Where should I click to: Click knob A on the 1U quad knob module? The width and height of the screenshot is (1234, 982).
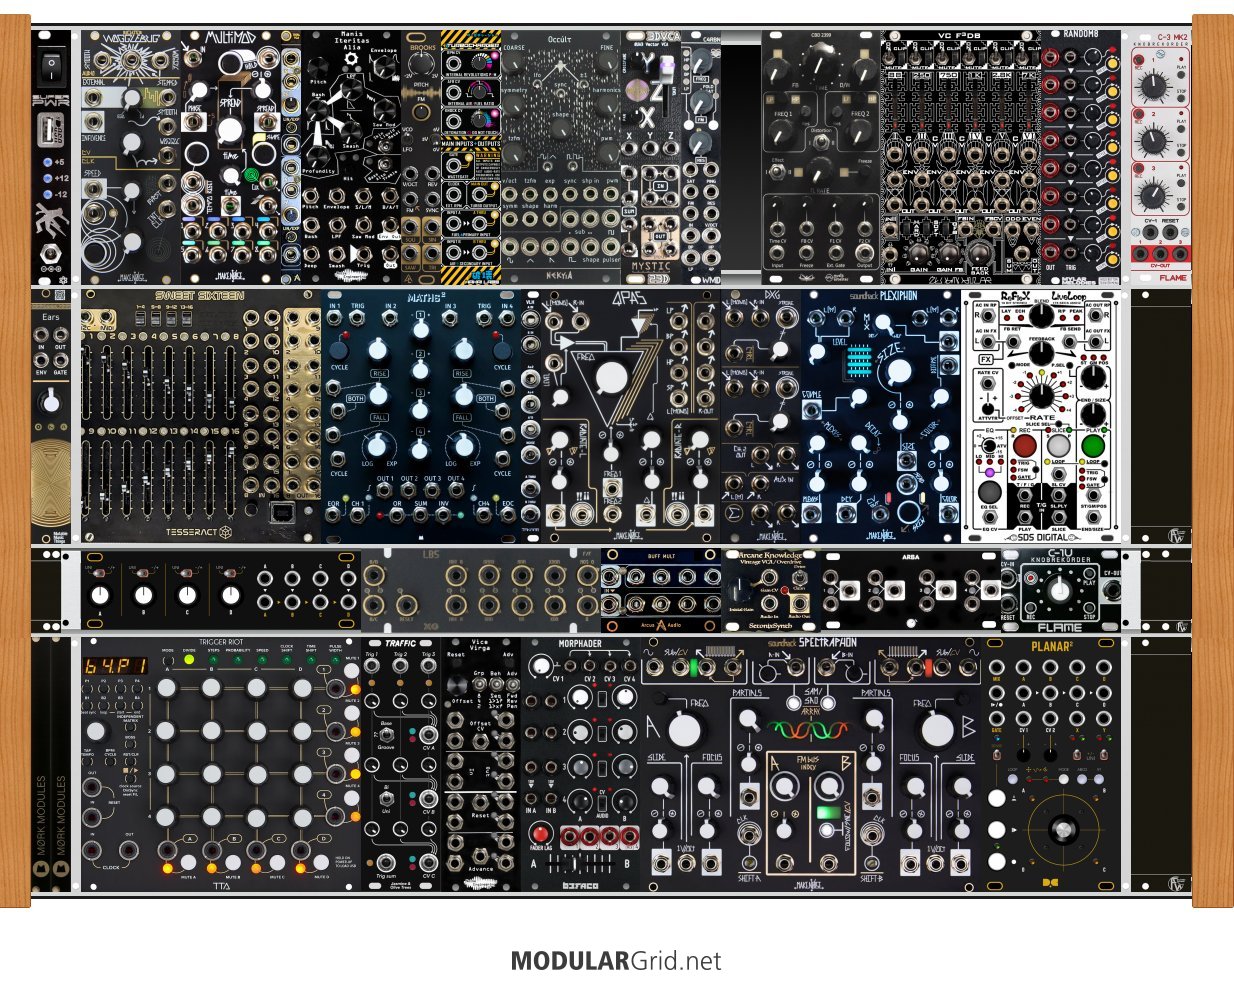[x=98, y=596]
